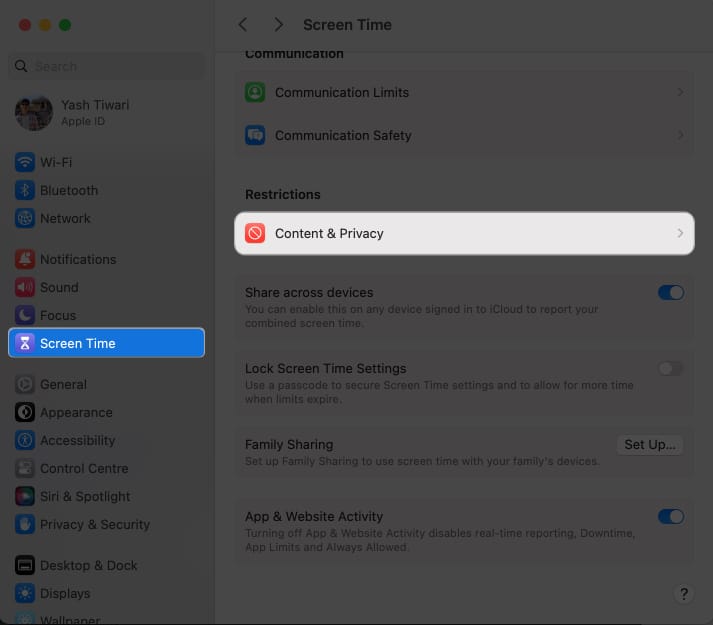This screenshot has width=713, height=625.
Task: Click the Siri & Spotlight icon
Action: (25, 496)
